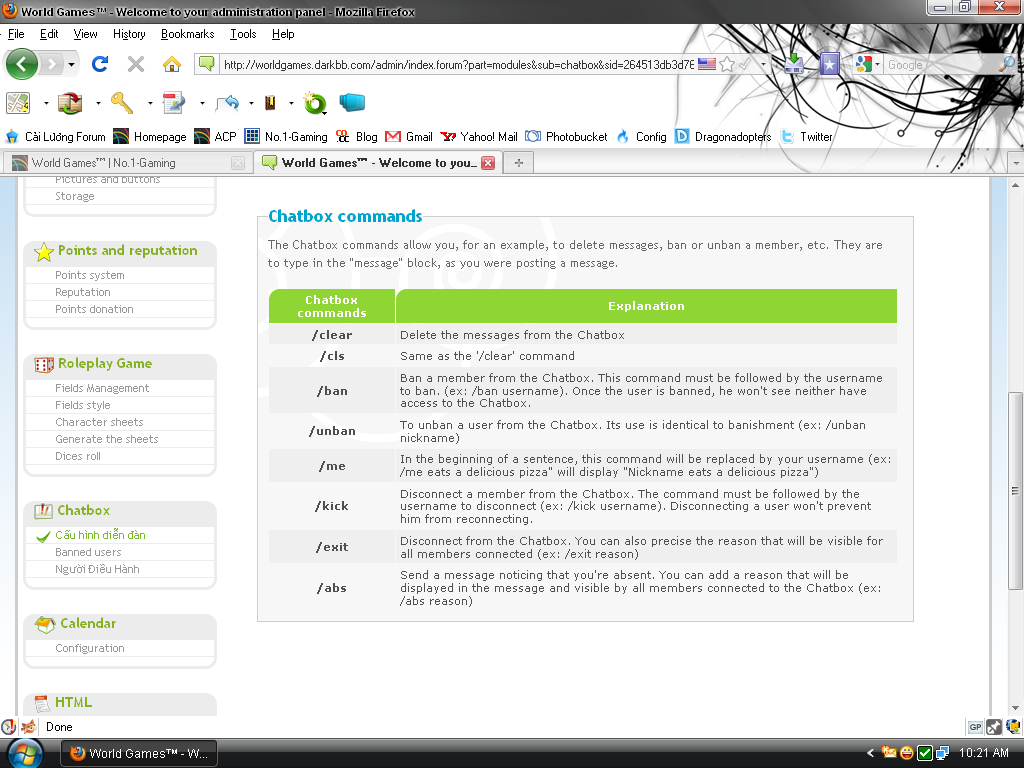Click the green circular refresh toolbar icon
The width and height of the screenshot is (1024, 768).
[315, 103]
